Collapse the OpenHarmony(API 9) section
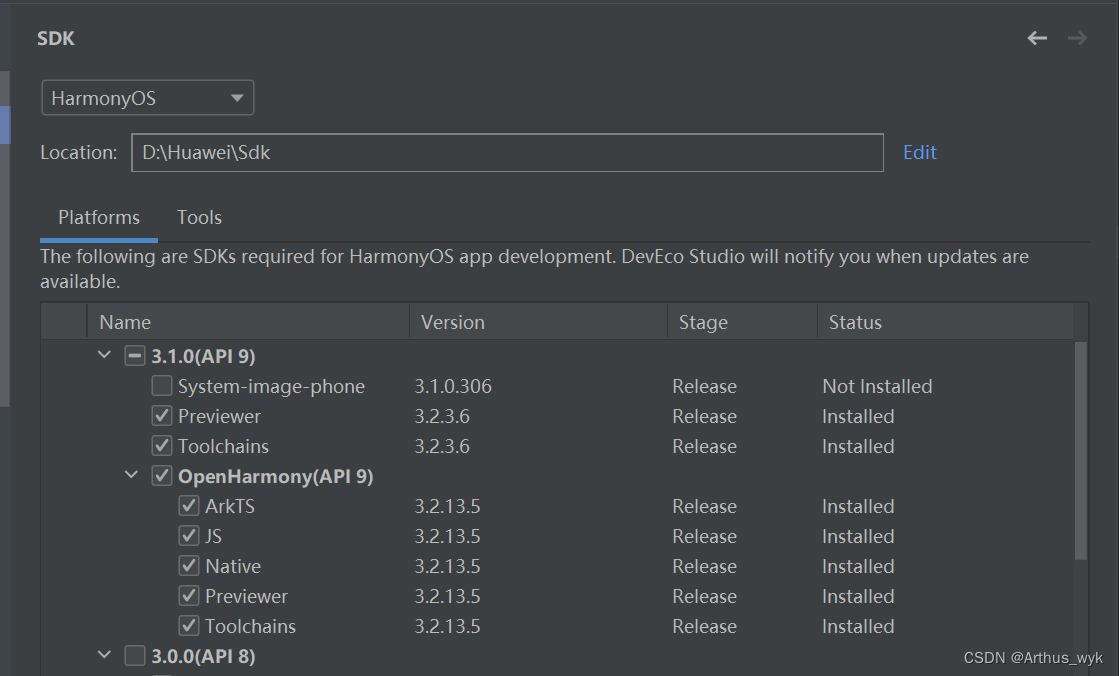Screen dimensions: 1119x676 (132, 476)
